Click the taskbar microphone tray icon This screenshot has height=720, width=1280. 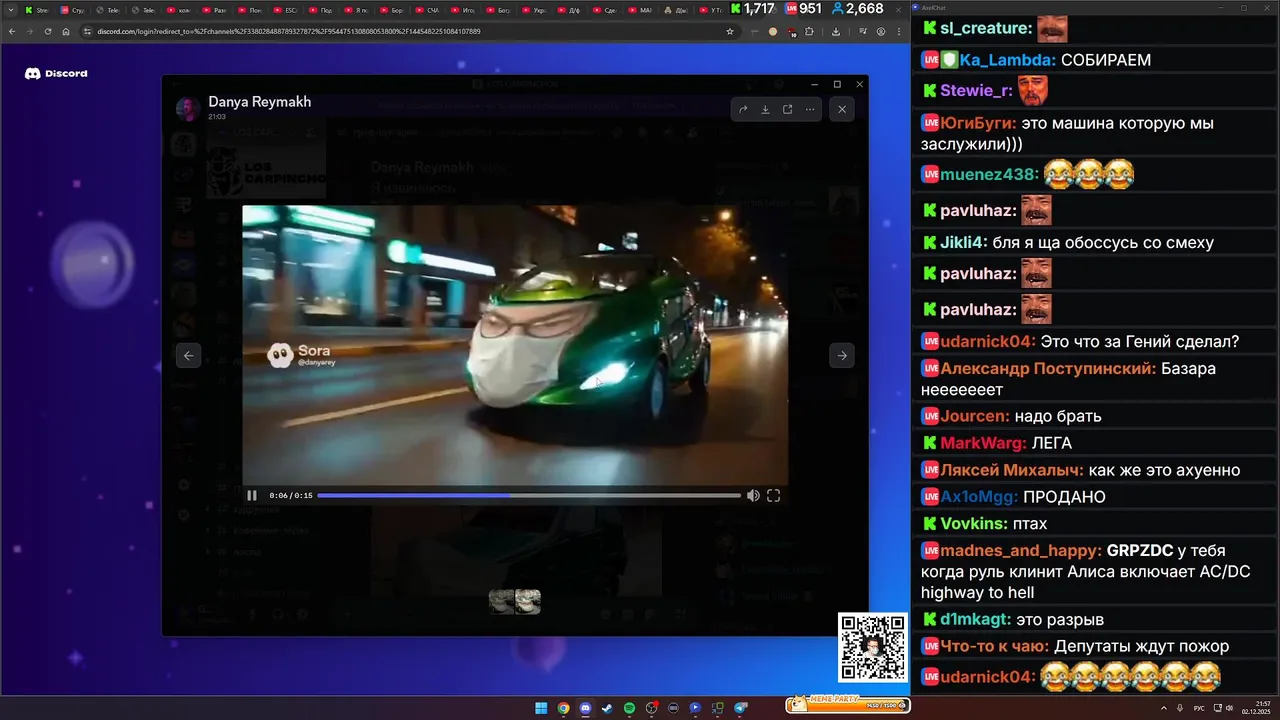click(x=1181, y=708)
